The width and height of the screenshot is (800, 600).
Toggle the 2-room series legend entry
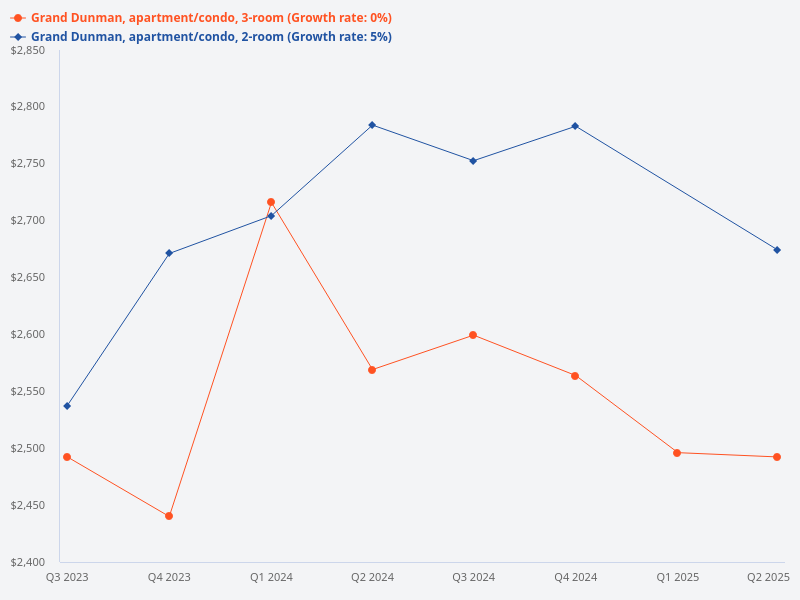point(210,37)
